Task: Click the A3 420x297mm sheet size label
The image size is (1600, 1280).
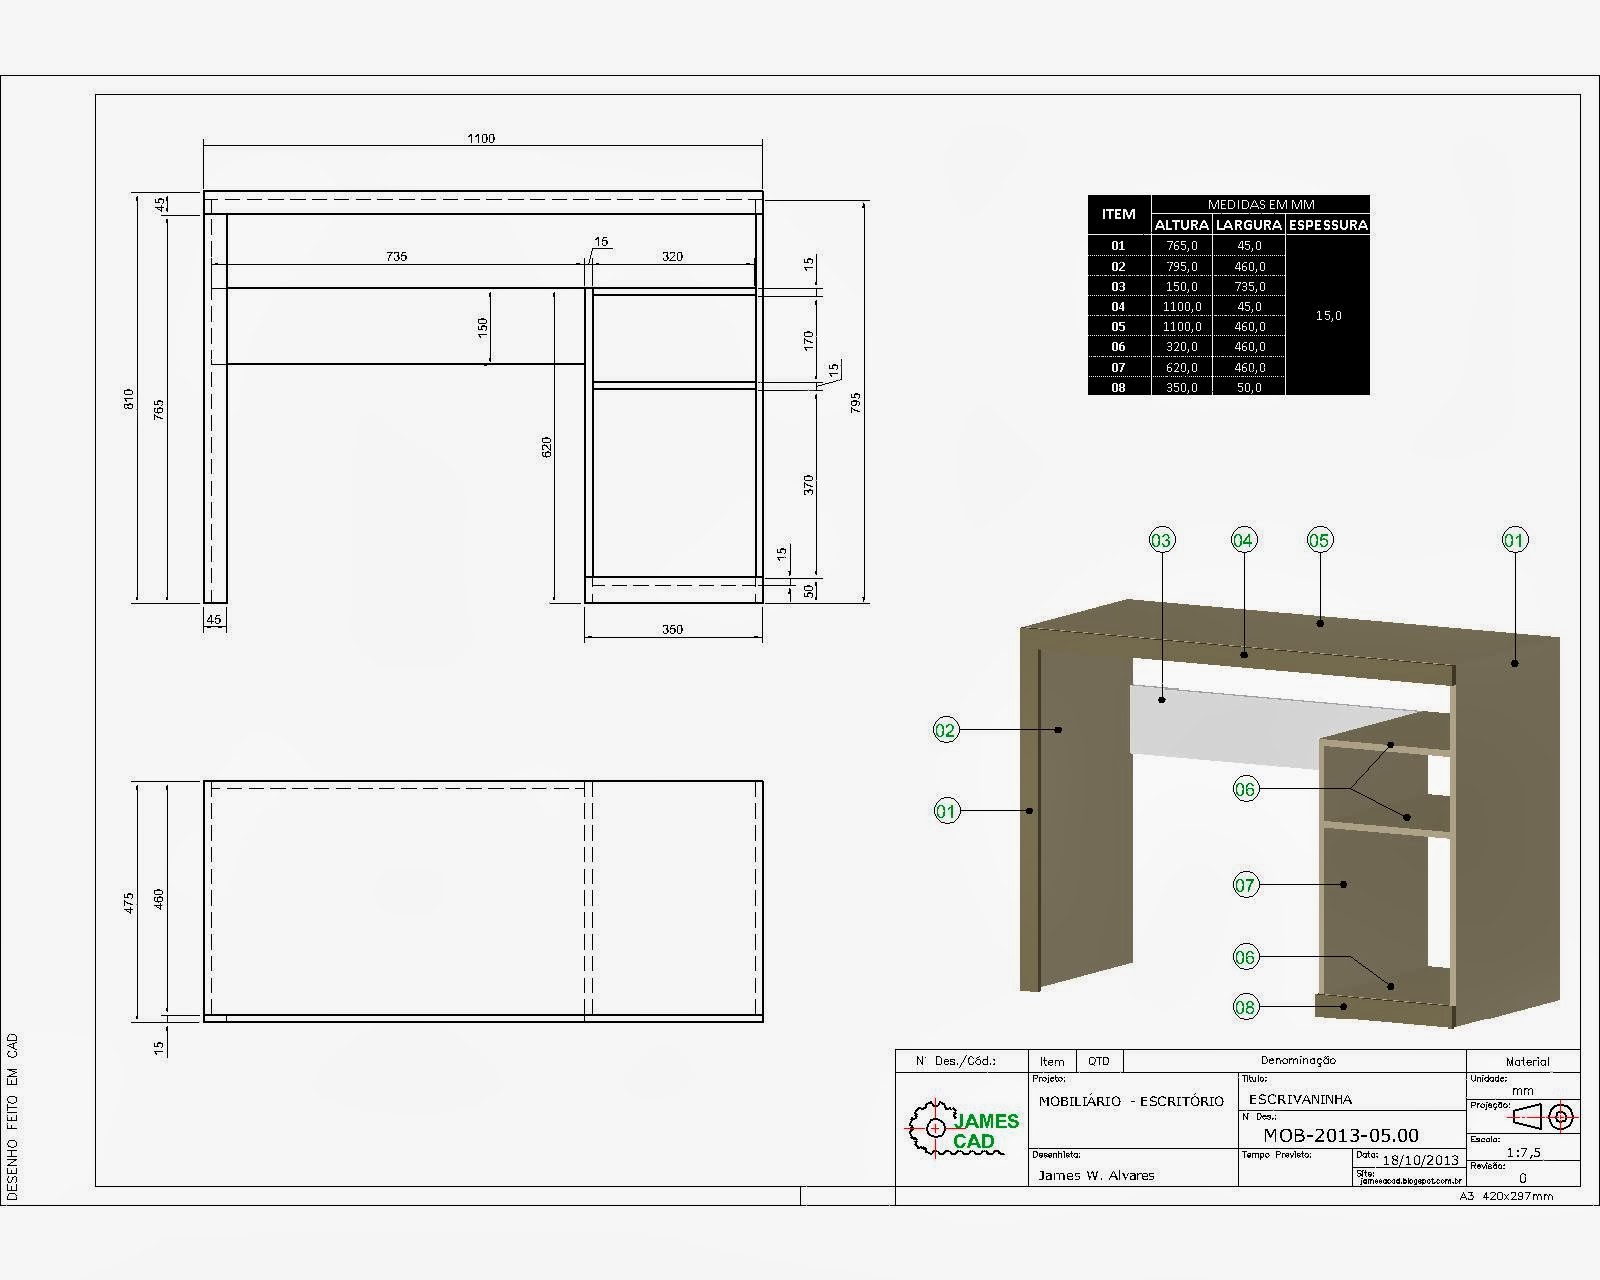Action: pyautogui.click(x=1506, y=1195)
